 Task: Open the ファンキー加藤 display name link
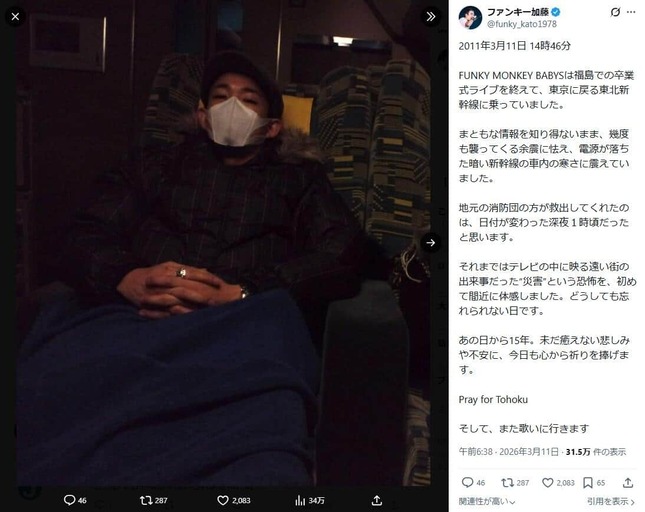(518, 12)
